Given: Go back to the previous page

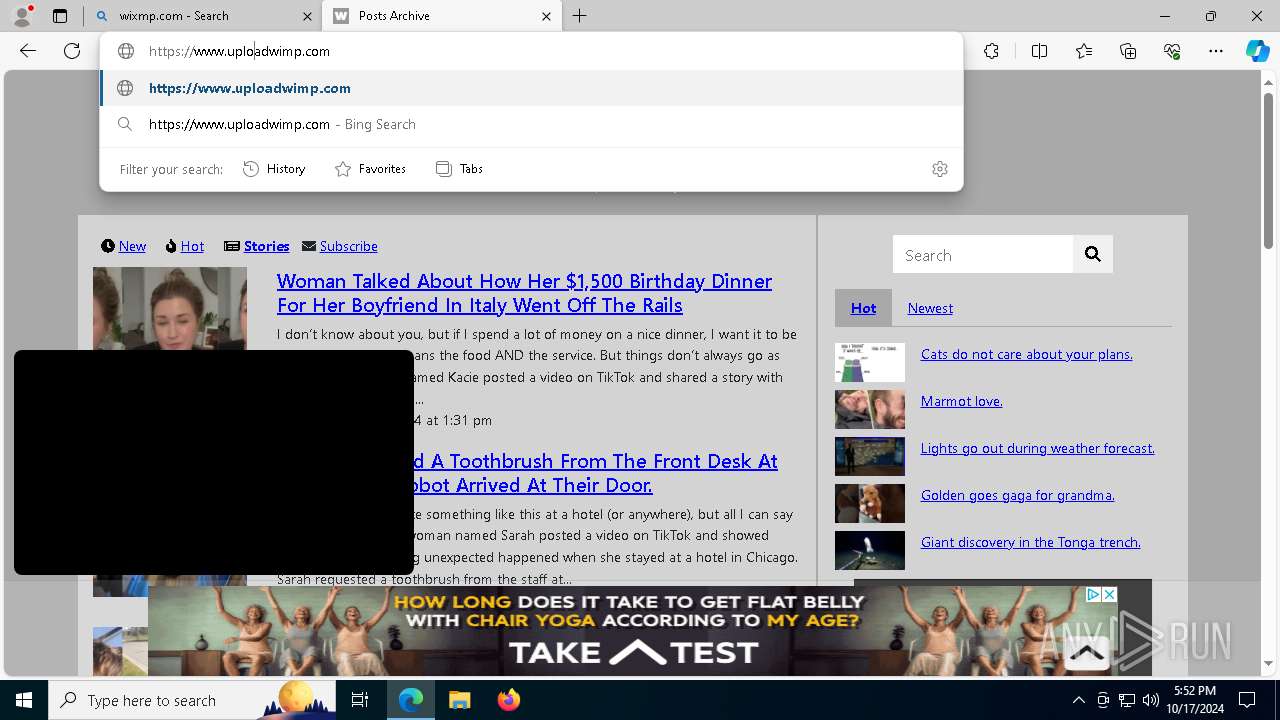Looking at the screenshot, I should [28, 51].
